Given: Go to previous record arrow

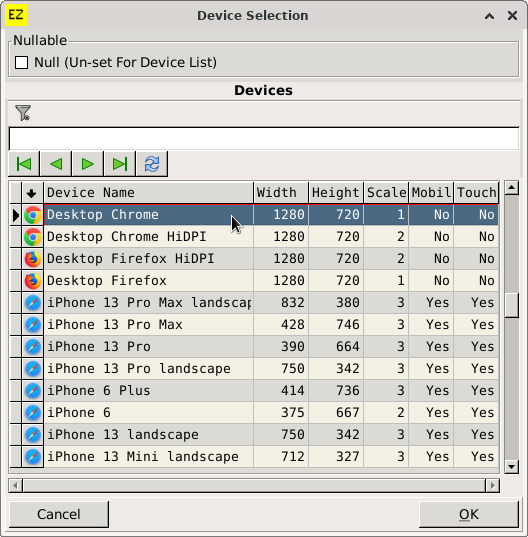Looking at the screenshot, I should (x=56, y=164).
